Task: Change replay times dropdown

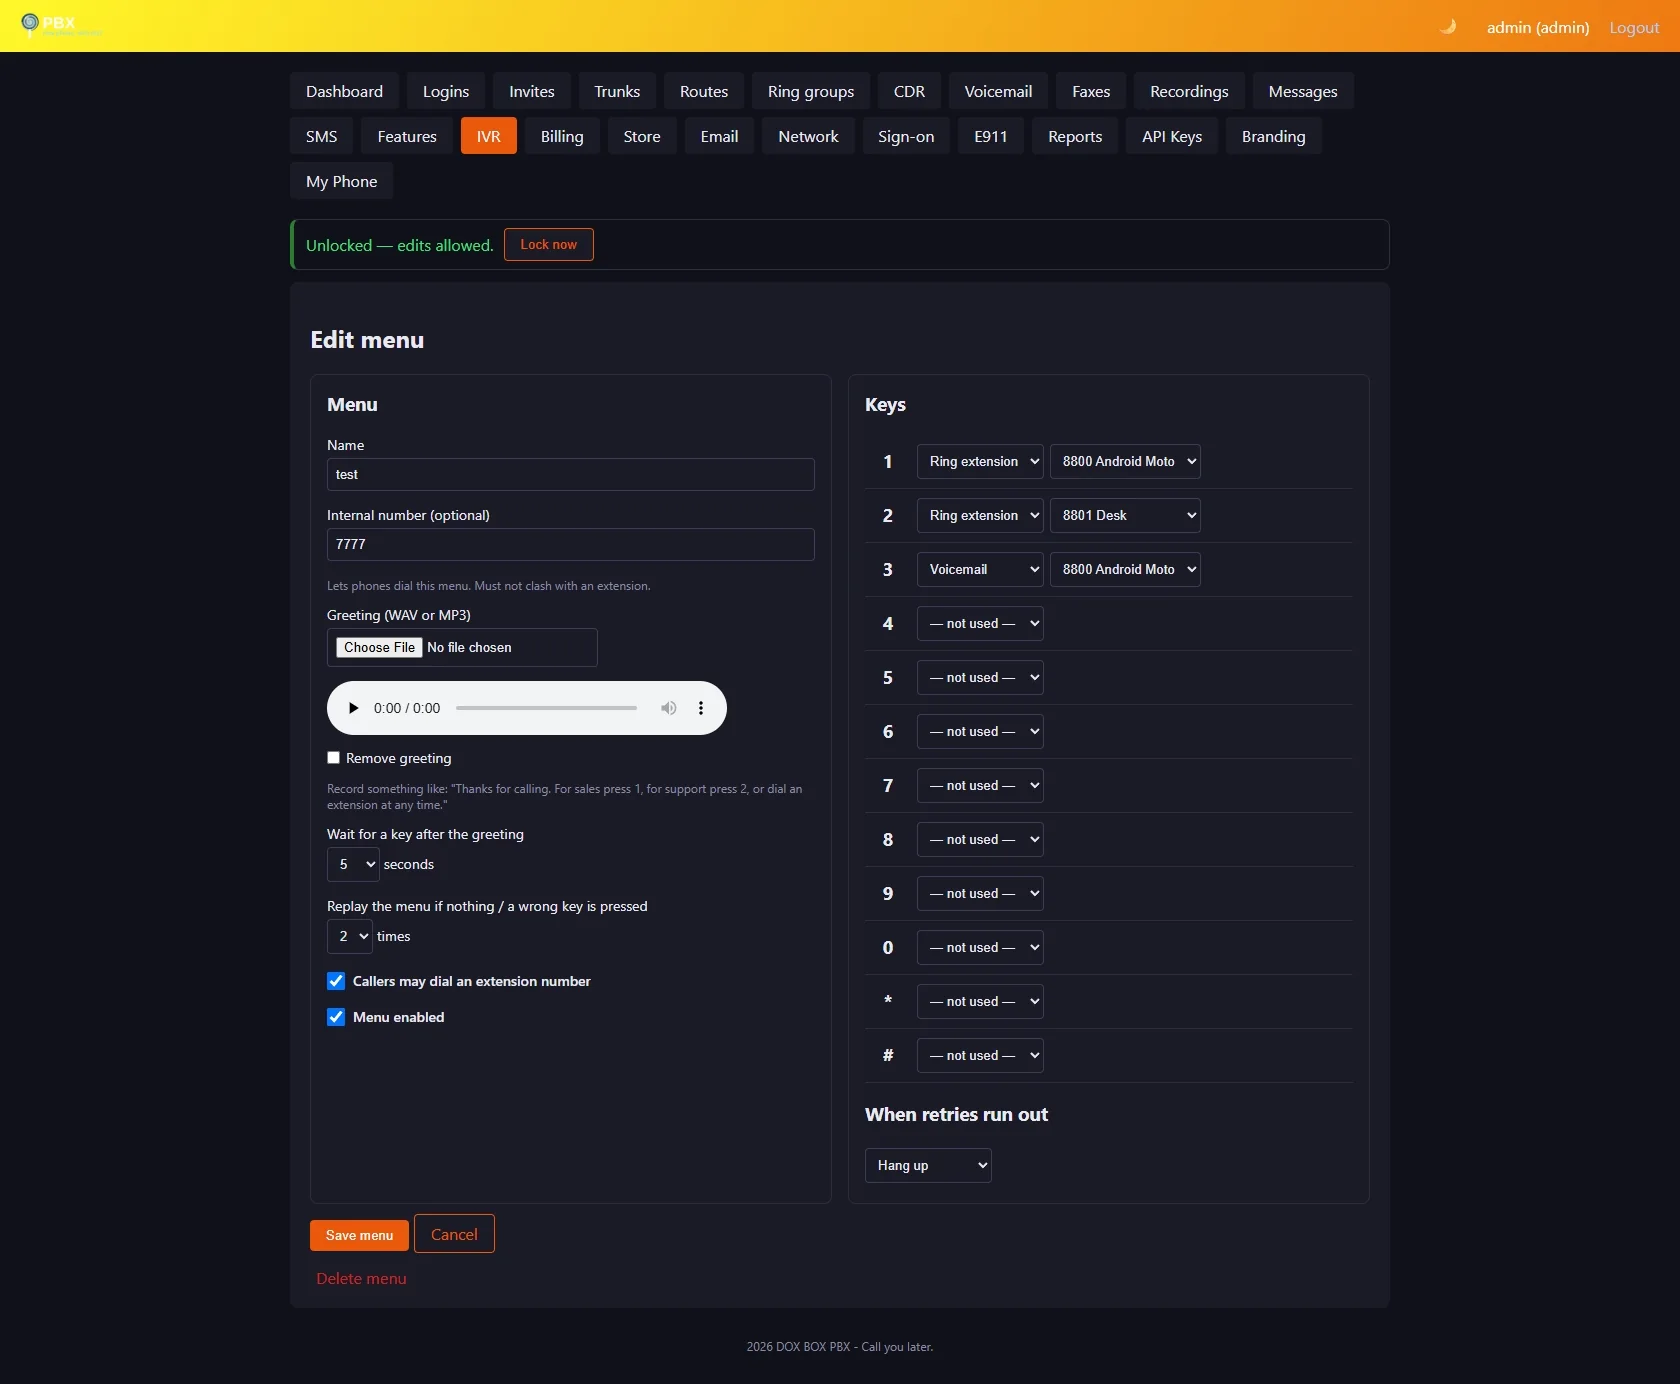Action: (350, 936)
